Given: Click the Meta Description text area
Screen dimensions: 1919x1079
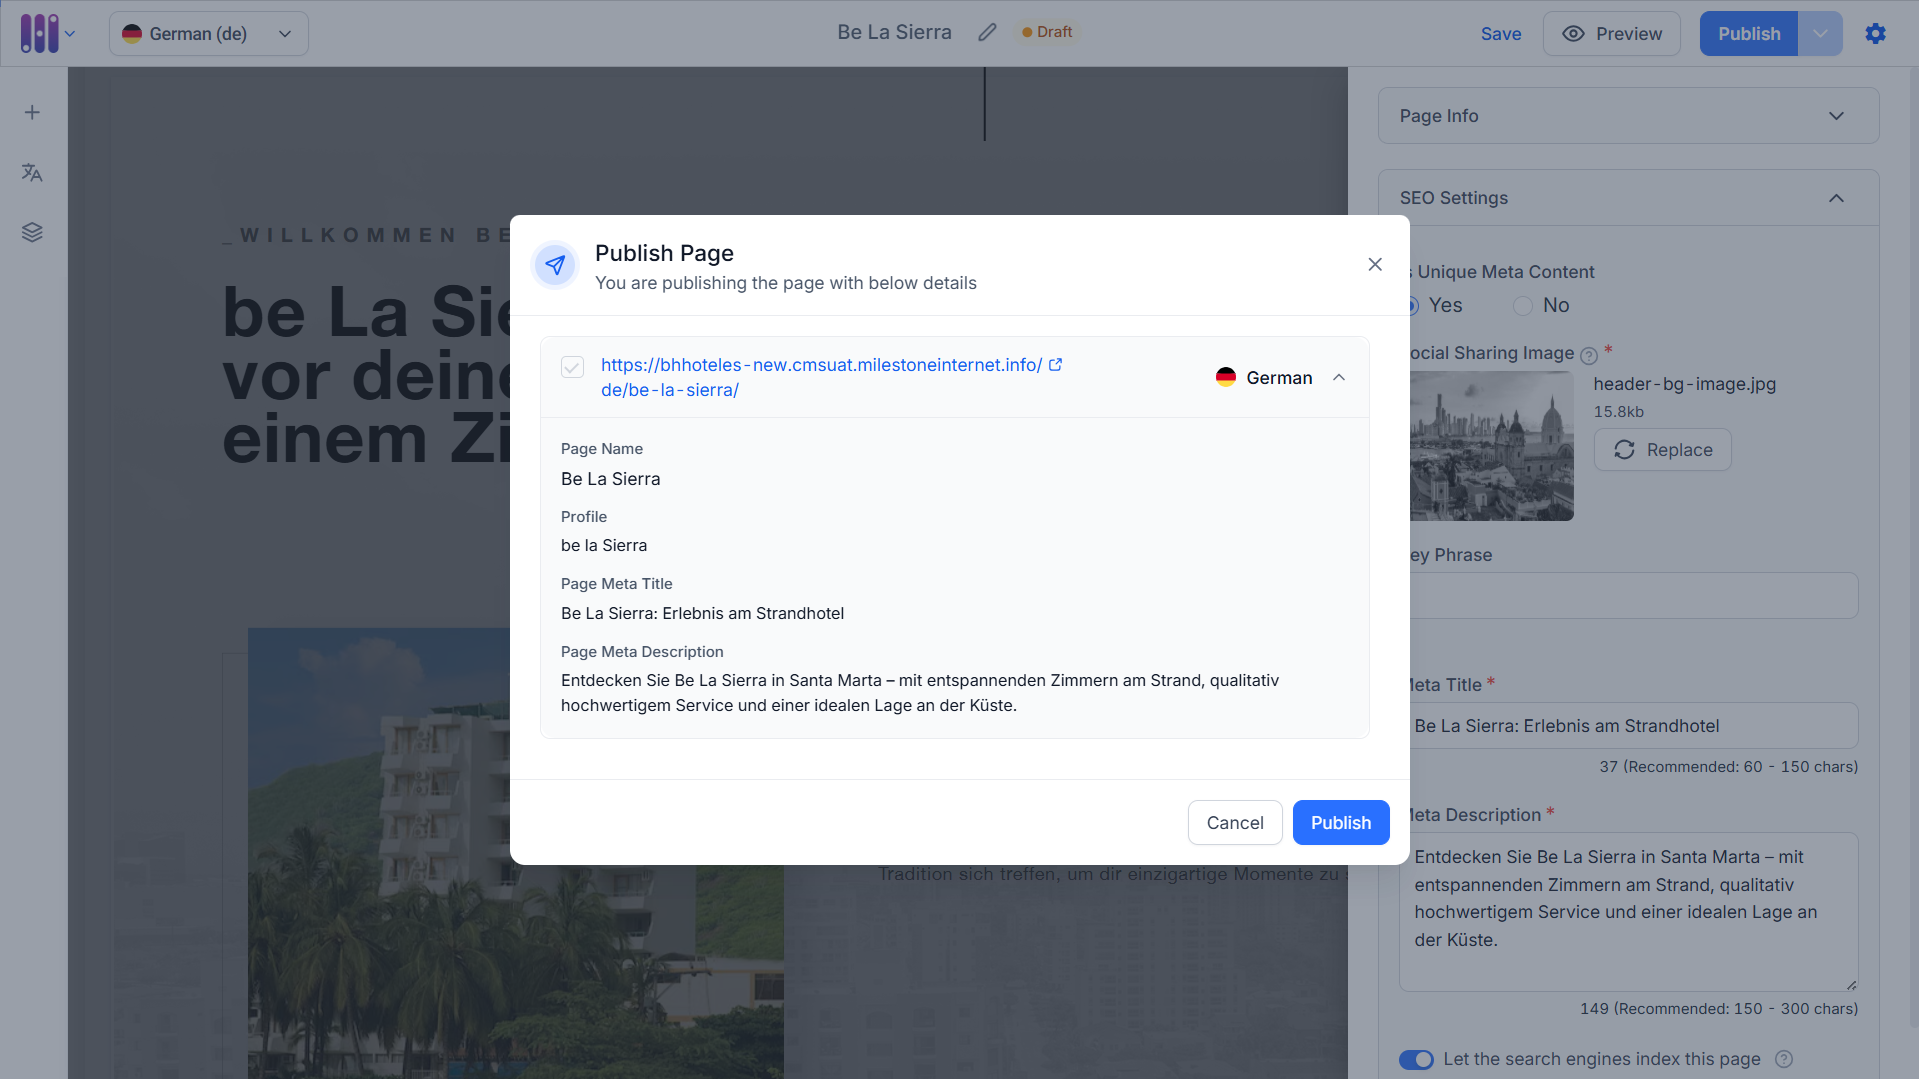Looking at the screenshot, I should pyautogui.click(x=1628, y=912).
